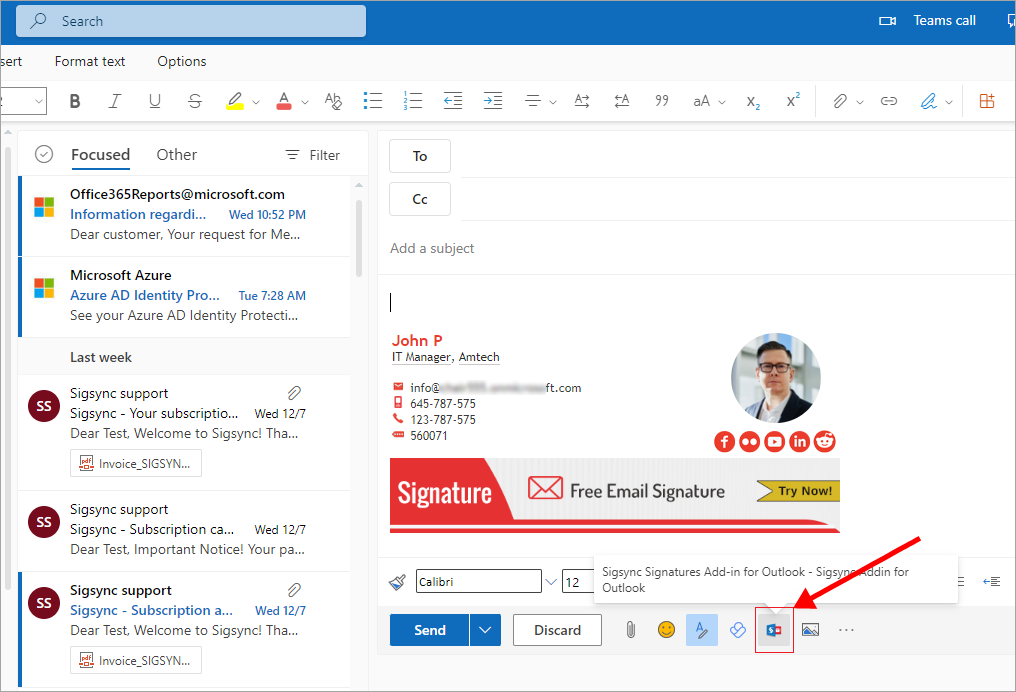Insert pictures inline icon
The width and height of the screenshot is (1016, 692).
click(x=811, y=630)
